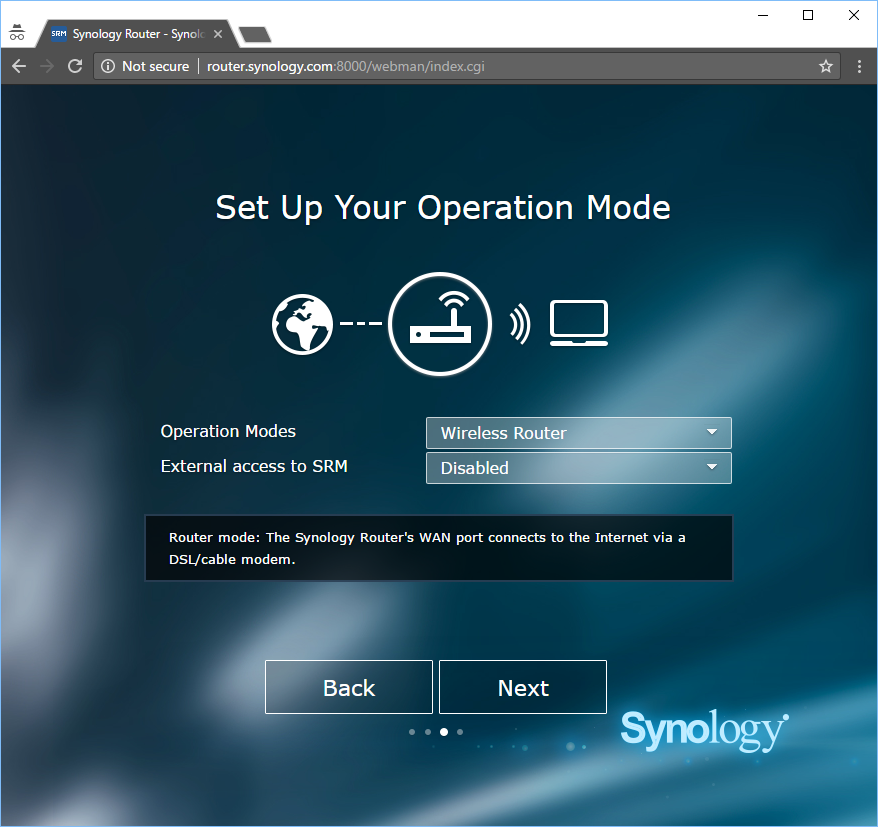The height and width of the screenshot is (827, 878).
Task: Click the SRM favicon on the tab
Action: [x=59, y=34]
